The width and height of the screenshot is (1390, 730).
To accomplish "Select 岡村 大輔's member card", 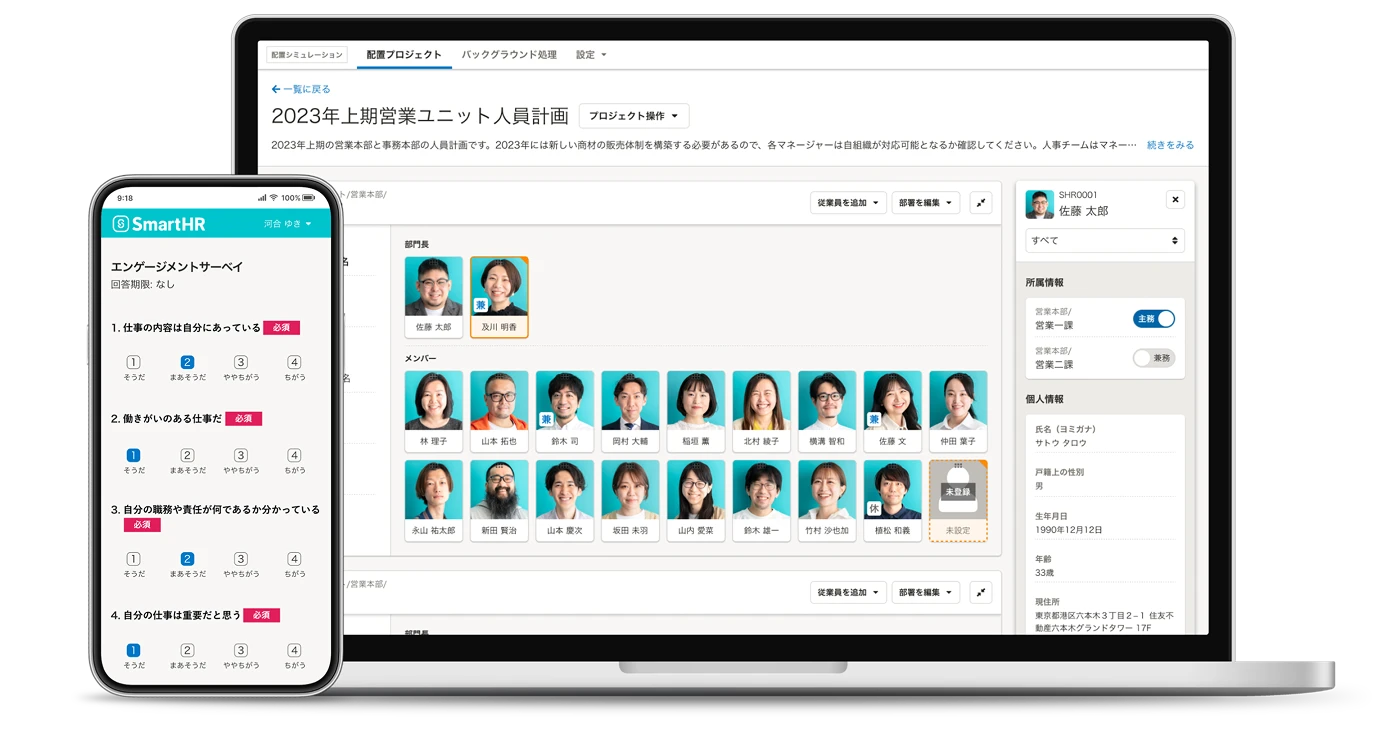I will click(630, 411).
